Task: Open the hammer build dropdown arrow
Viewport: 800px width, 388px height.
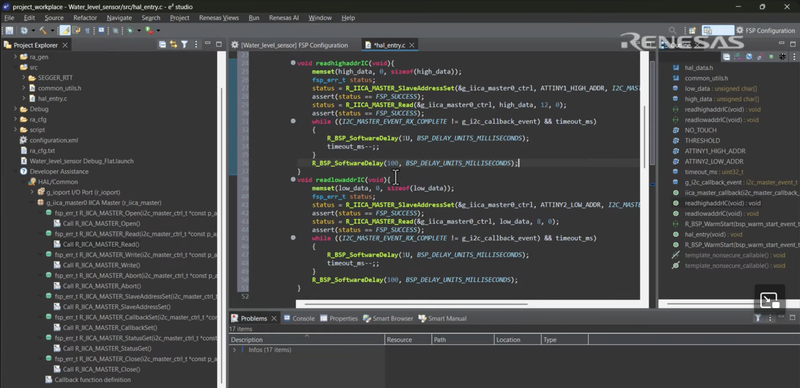Action: 52,31
